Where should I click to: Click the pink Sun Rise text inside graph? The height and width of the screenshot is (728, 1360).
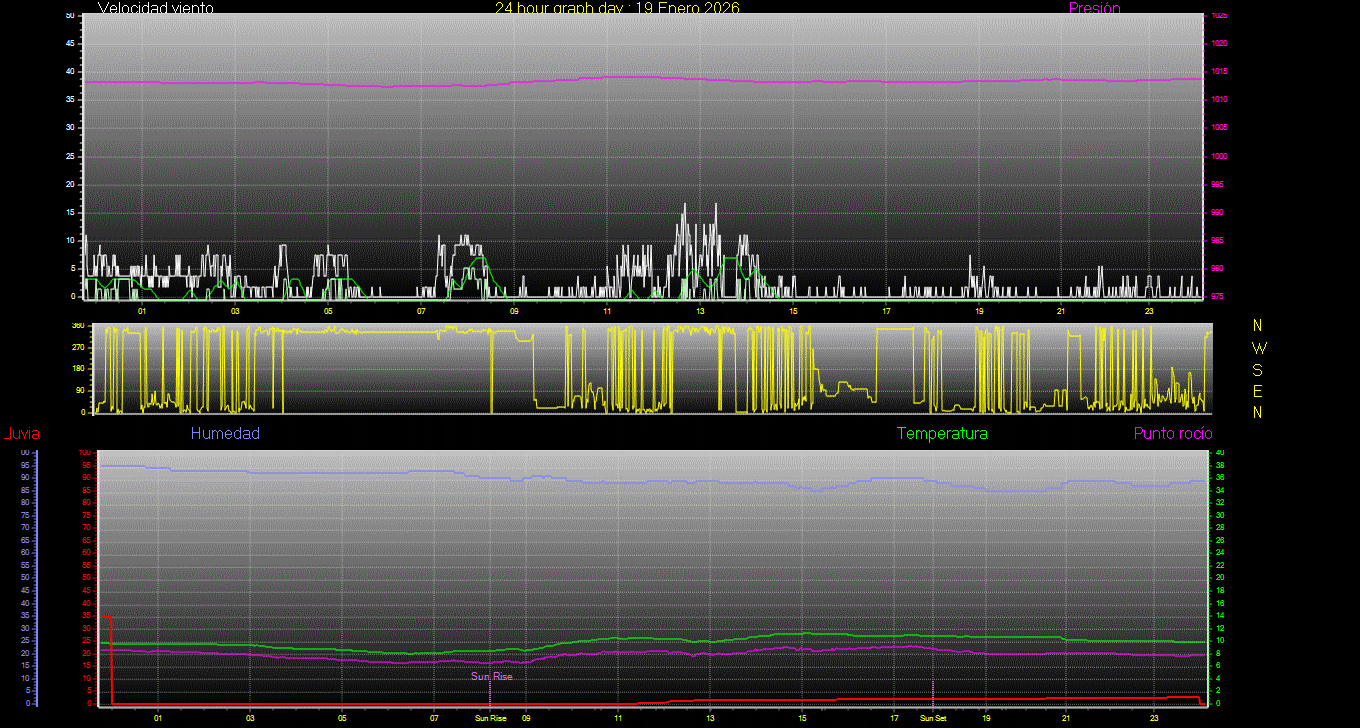click(x=492, y=677)
